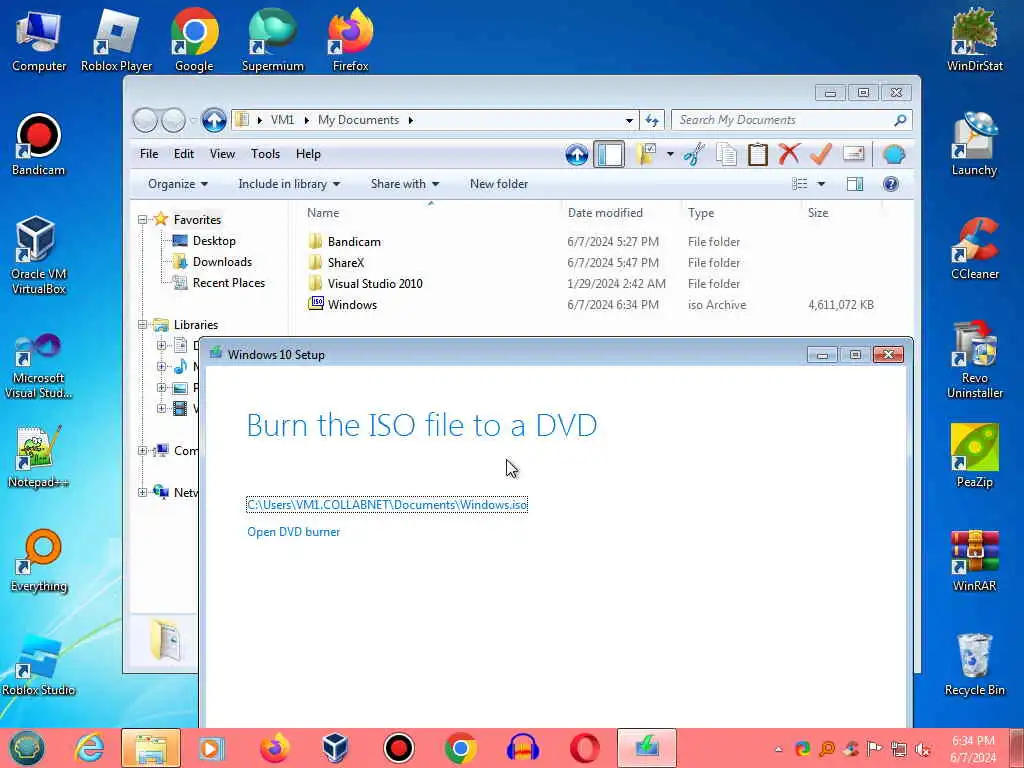Open the View menu
Viewport: 1024px width, 768px height.
click(222, 154)
